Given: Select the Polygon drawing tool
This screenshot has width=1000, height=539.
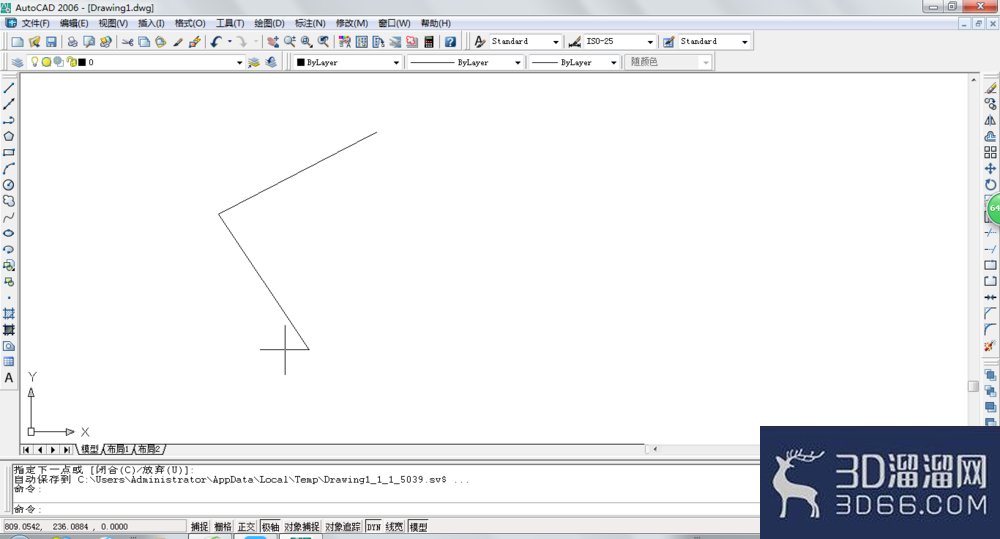Looking at the screenshot, I should point(9,136).
